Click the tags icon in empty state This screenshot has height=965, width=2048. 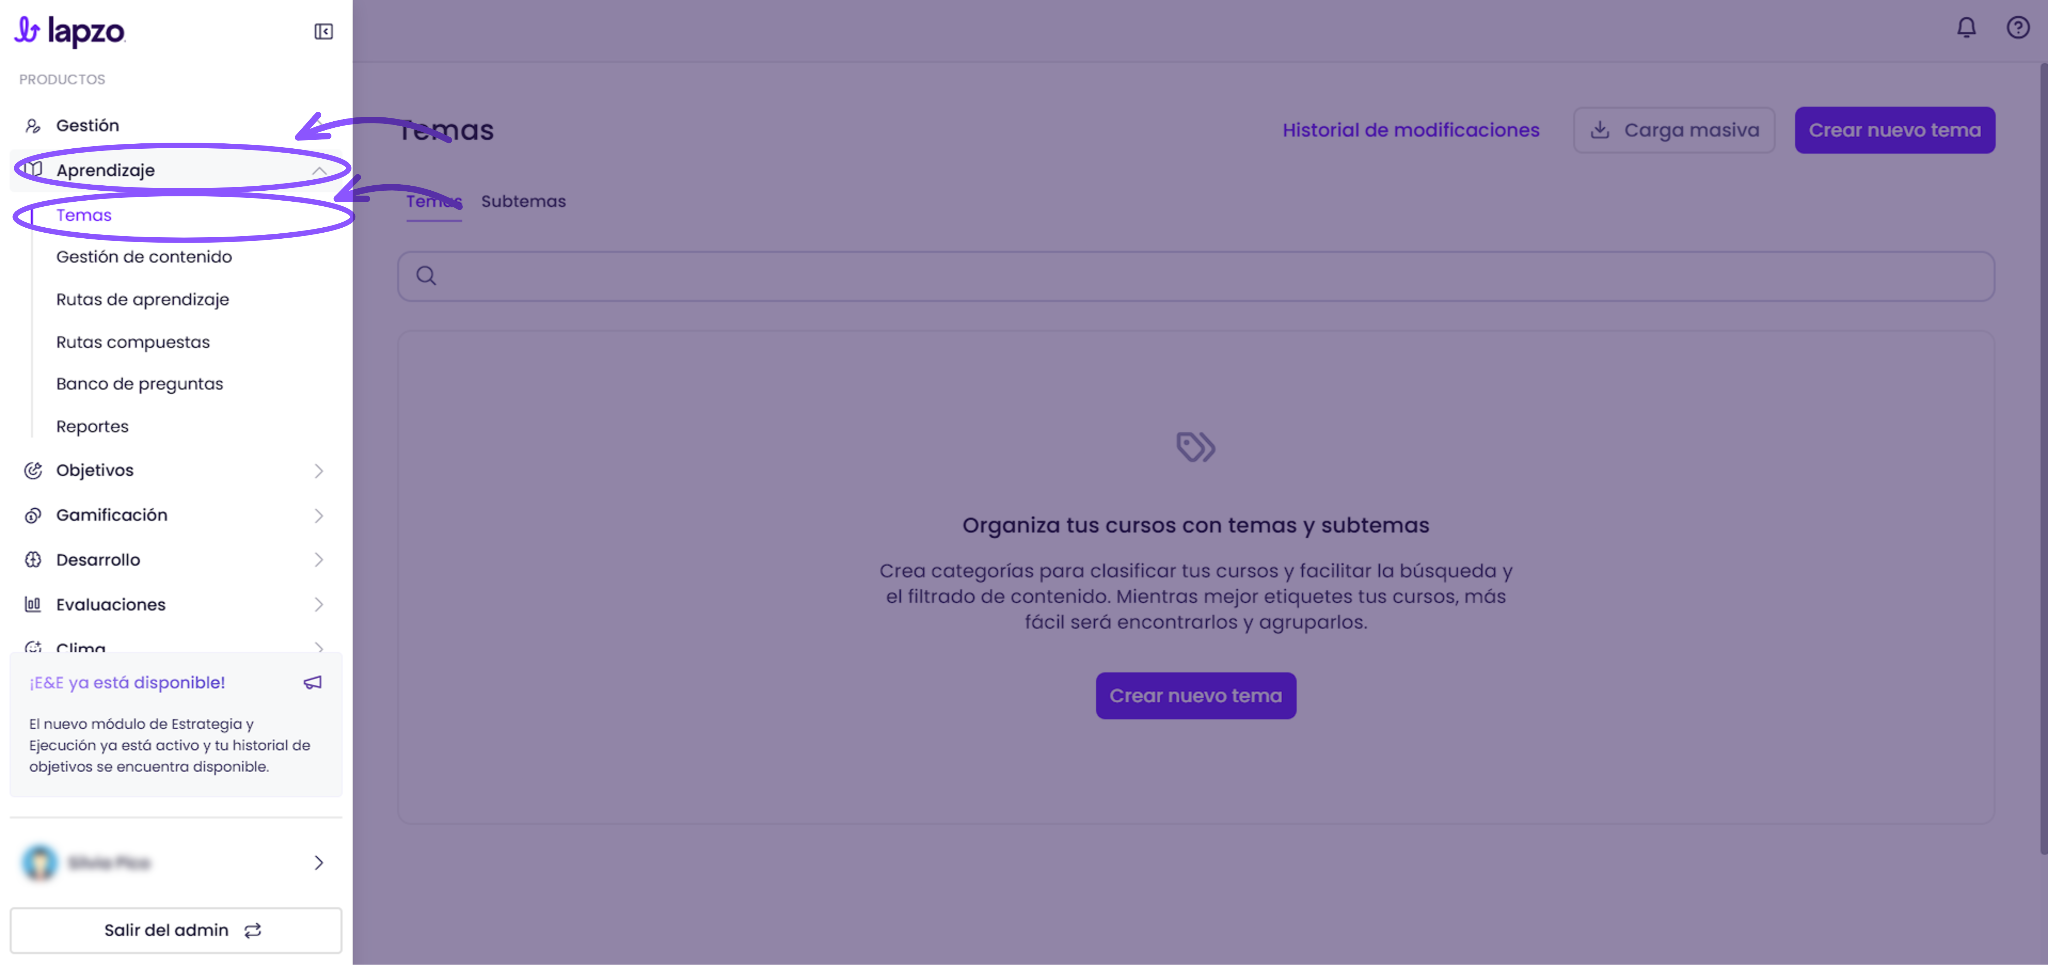1196,447
